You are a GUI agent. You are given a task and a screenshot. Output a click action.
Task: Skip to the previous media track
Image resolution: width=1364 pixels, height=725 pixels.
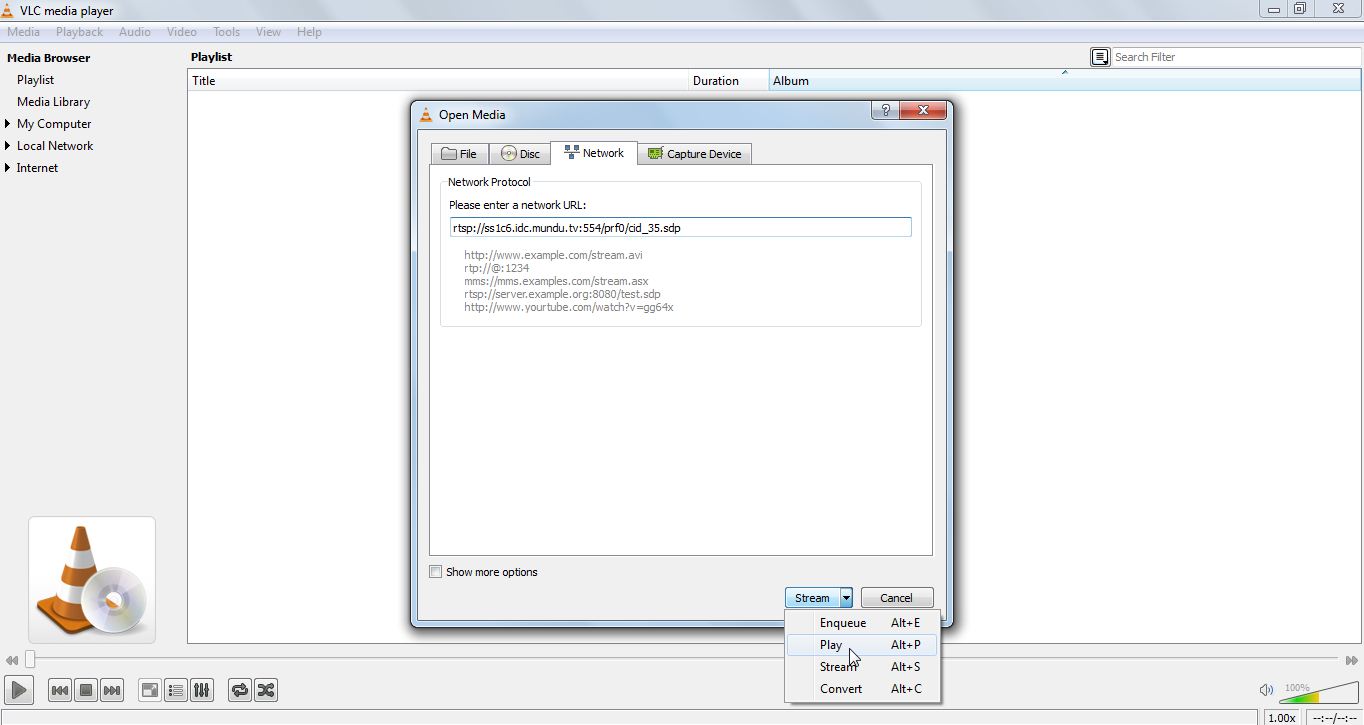(60, 690)
